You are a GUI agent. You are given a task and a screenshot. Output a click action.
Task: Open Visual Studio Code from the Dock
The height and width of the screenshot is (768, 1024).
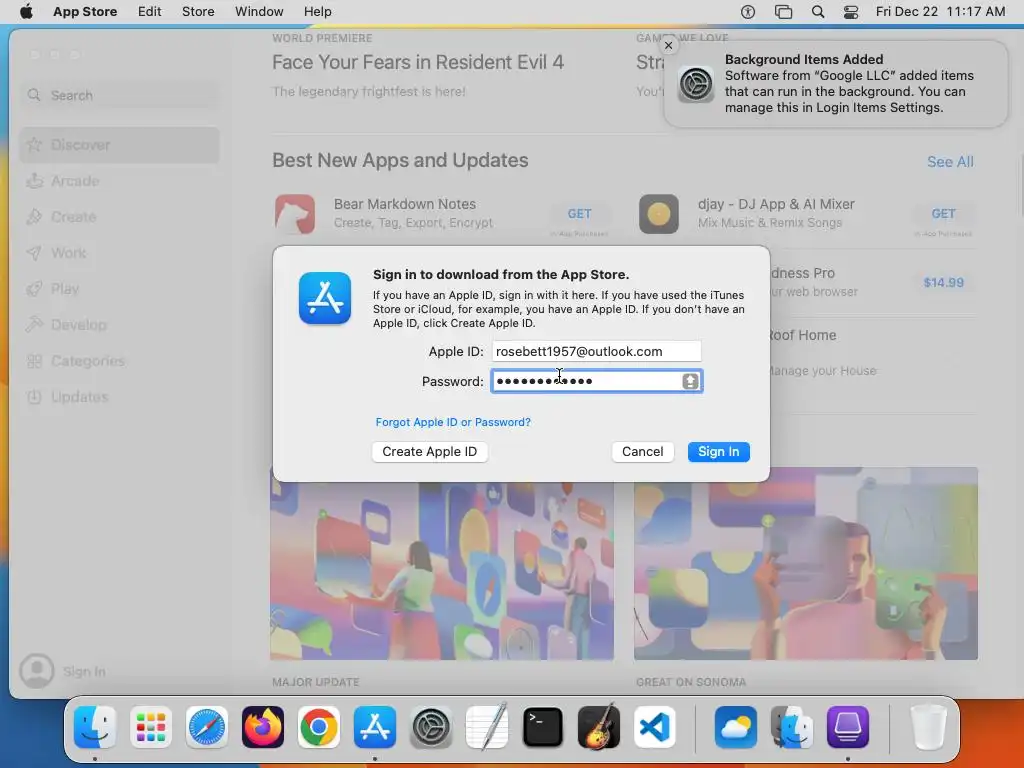[x=655, y=727]
